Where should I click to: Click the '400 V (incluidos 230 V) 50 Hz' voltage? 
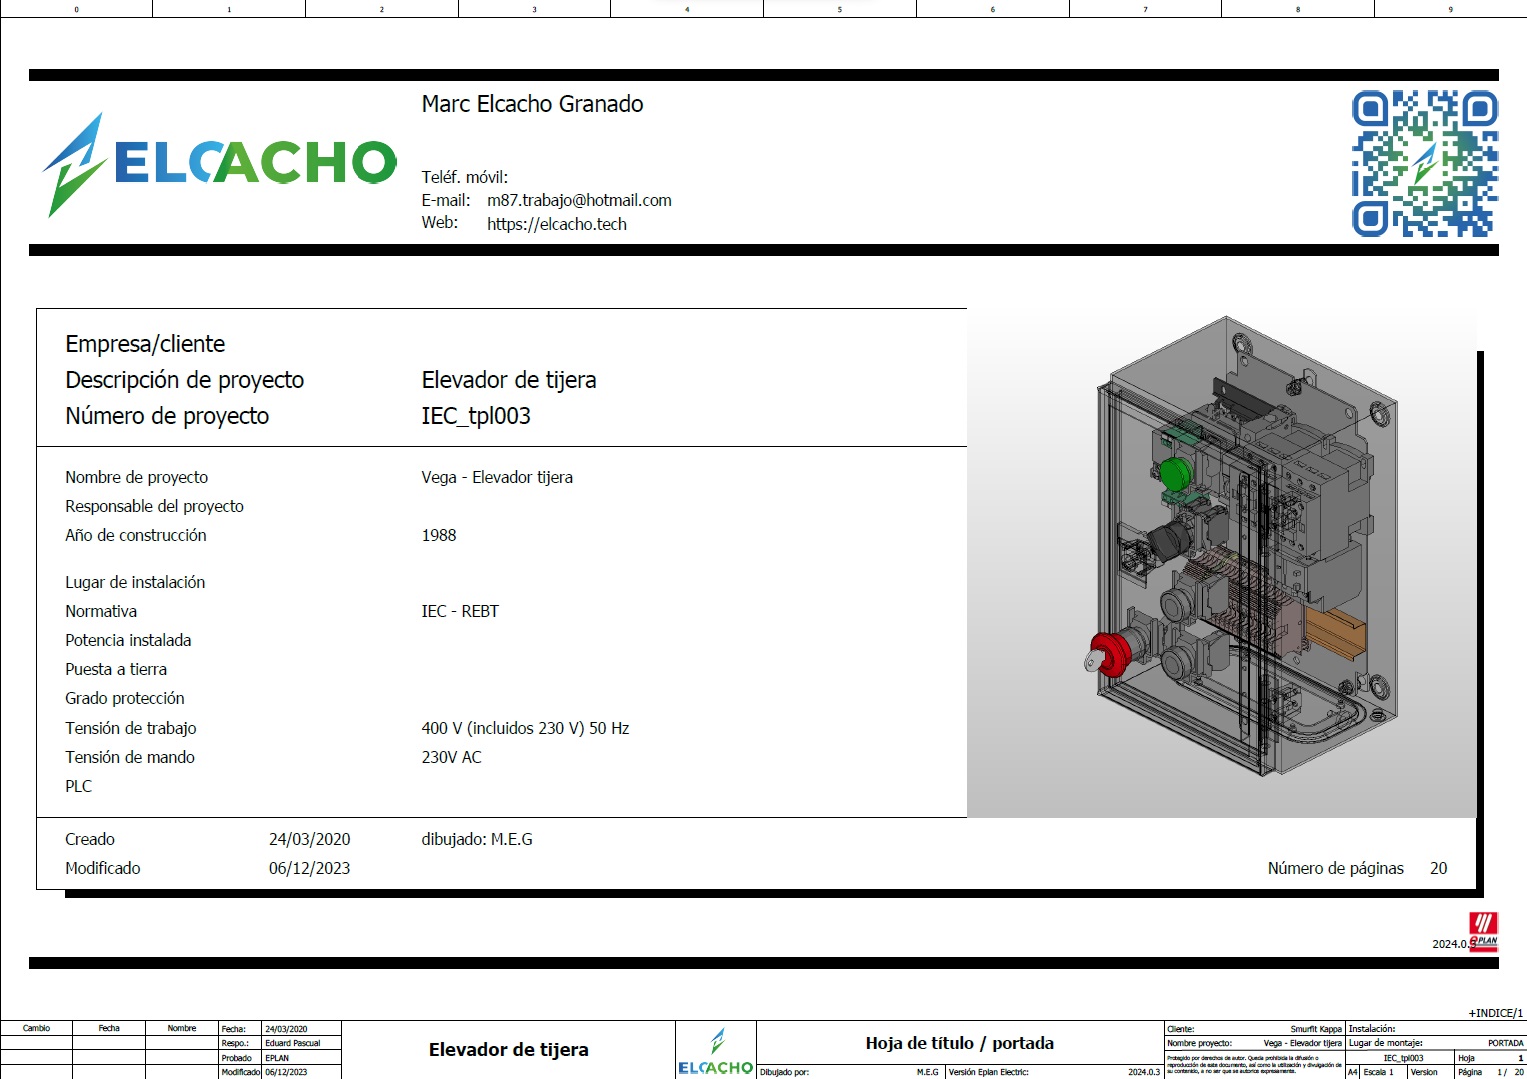pos(525,728)
